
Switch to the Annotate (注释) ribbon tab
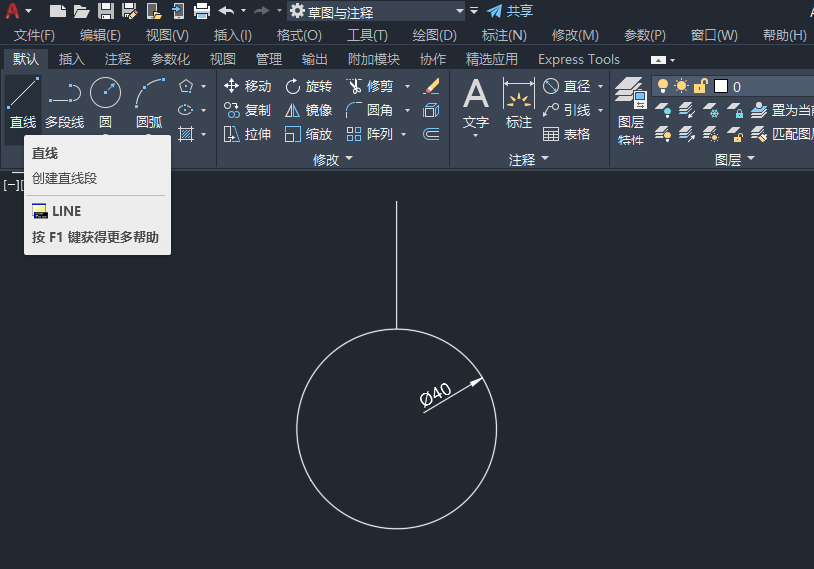click(x=118, y=59)
